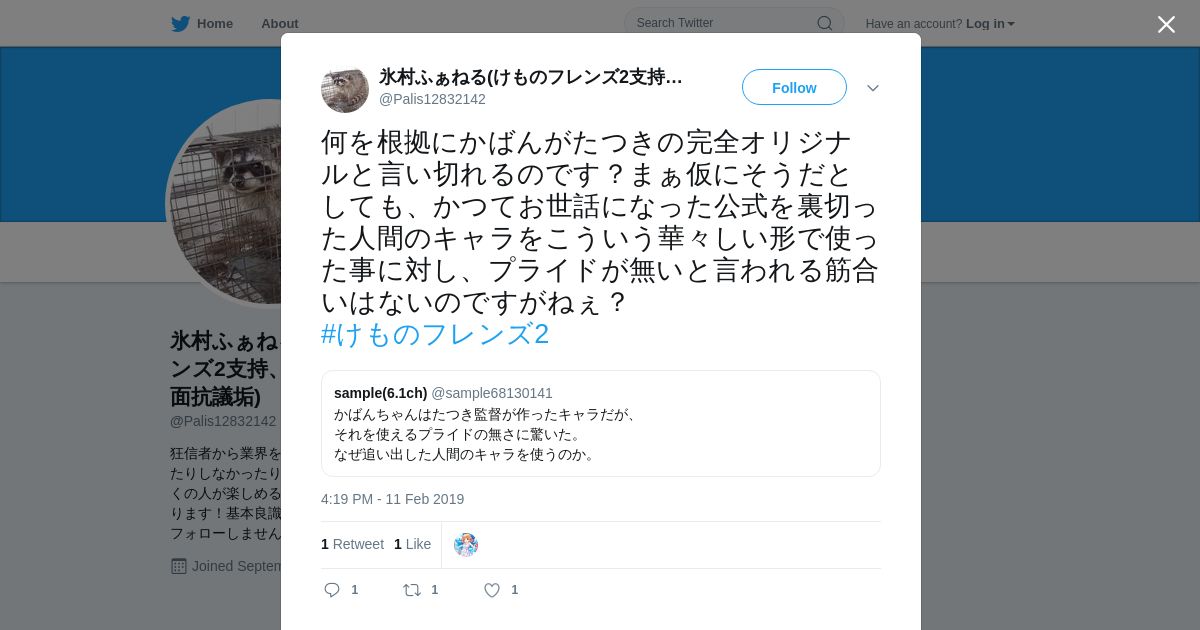This screenshot has height=630, width=1200.
Task: Click the reply speech bubble icon
Action: [x=332, y=590]
